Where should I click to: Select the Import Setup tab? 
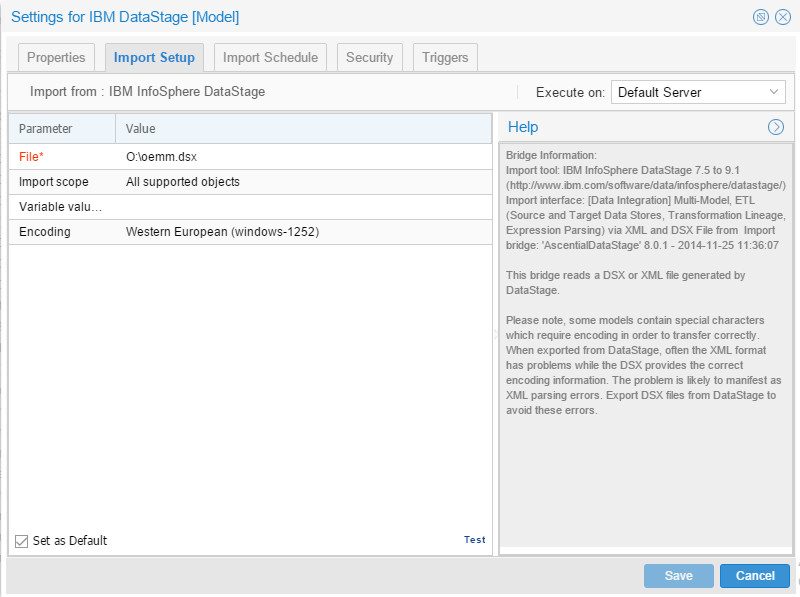[x=154, y=58]
